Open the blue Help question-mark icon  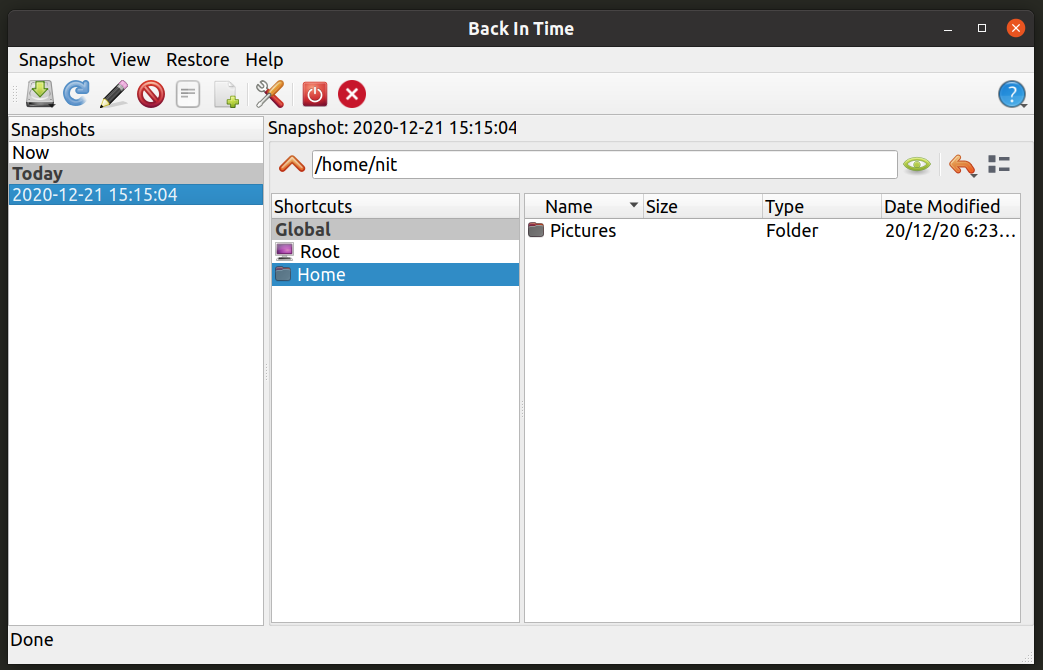pos(1012,94)
